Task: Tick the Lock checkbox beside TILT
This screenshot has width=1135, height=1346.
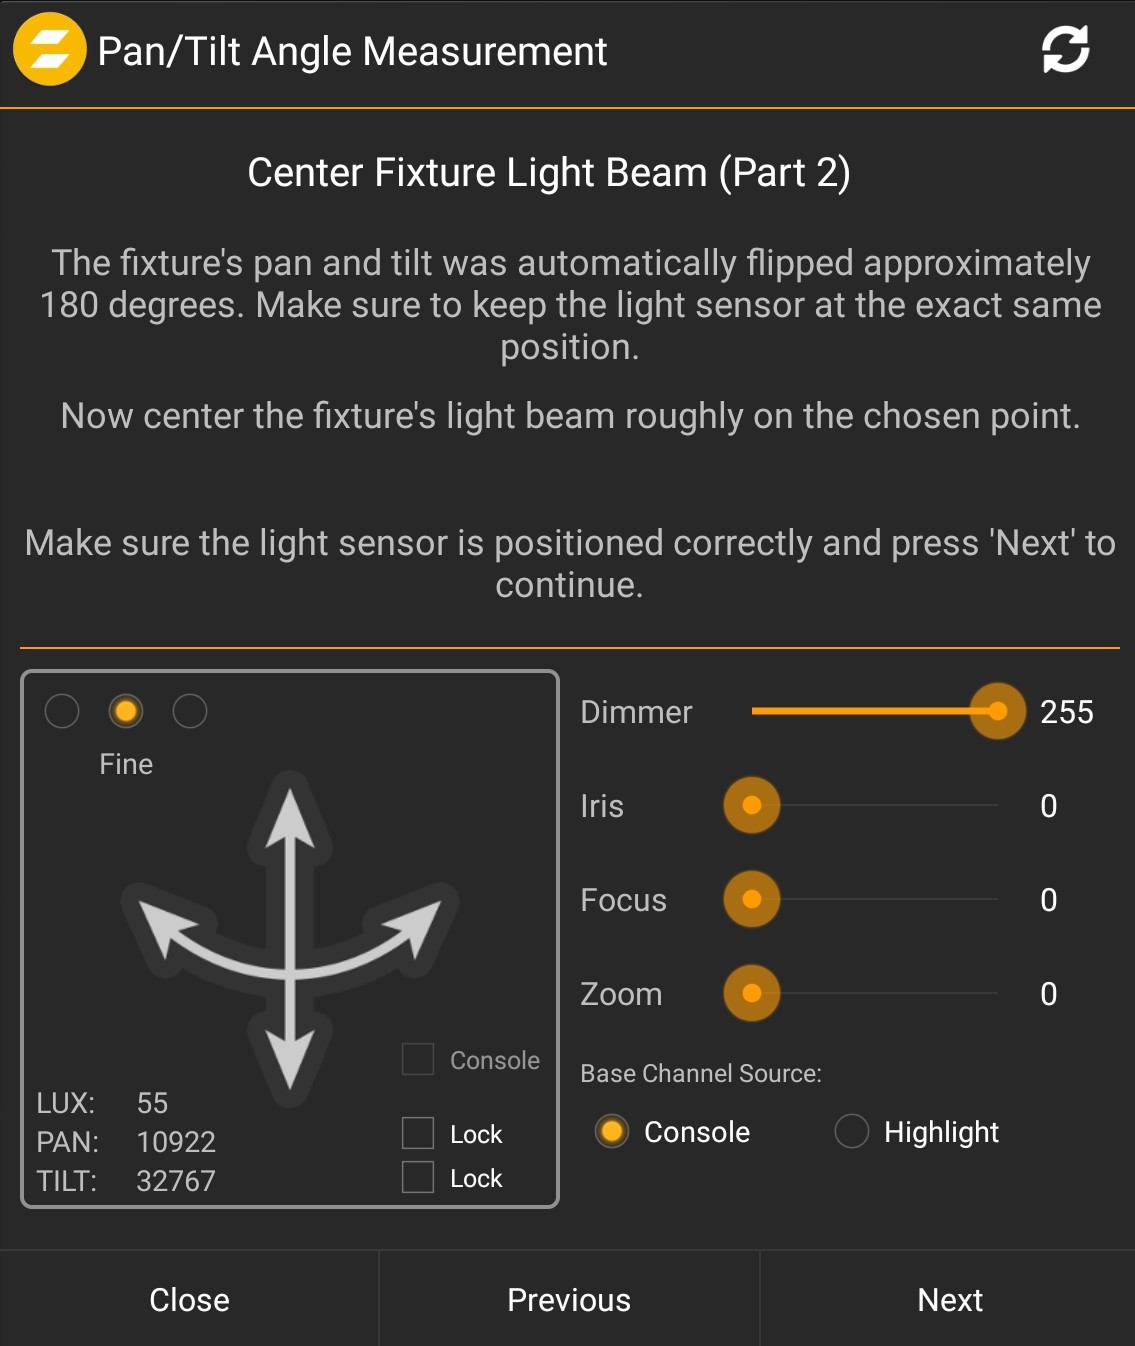Action: click(x=418, y=1177)
